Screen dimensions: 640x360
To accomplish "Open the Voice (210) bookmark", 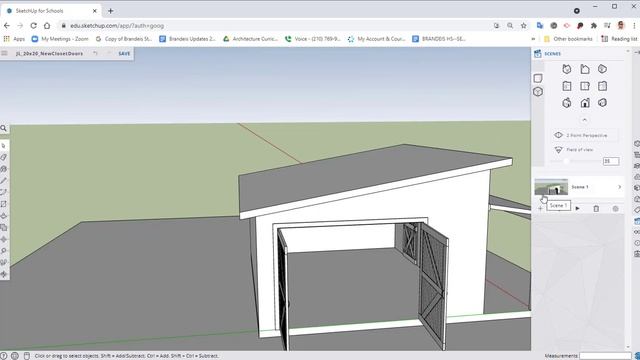I will click(x=313, y=39).
